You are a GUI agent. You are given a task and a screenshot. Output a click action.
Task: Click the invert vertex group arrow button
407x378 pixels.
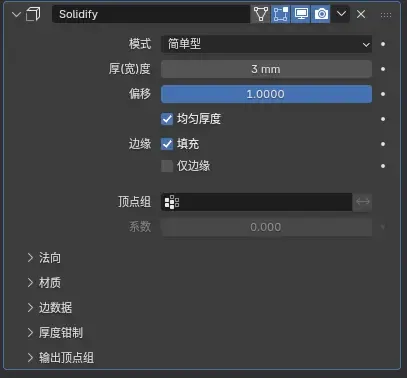pyautogui.click(x=362, y=202)
